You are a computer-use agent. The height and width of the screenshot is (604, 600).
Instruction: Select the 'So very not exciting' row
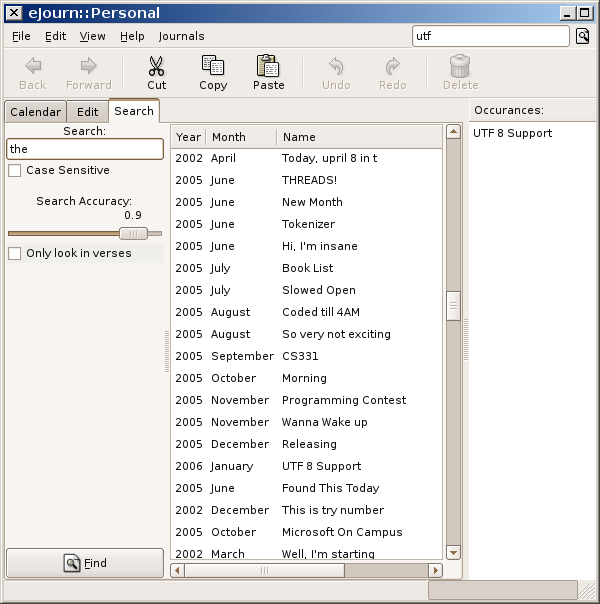pos(307,334)
